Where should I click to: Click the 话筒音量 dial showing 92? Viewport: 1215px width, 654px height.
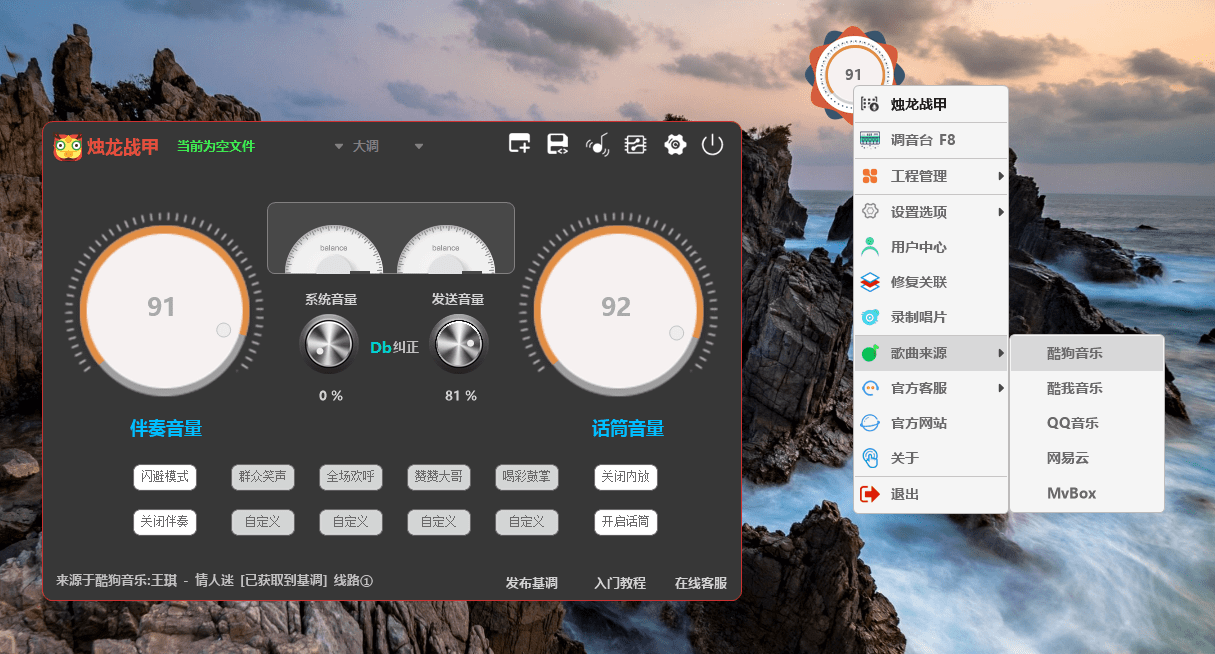617,309
